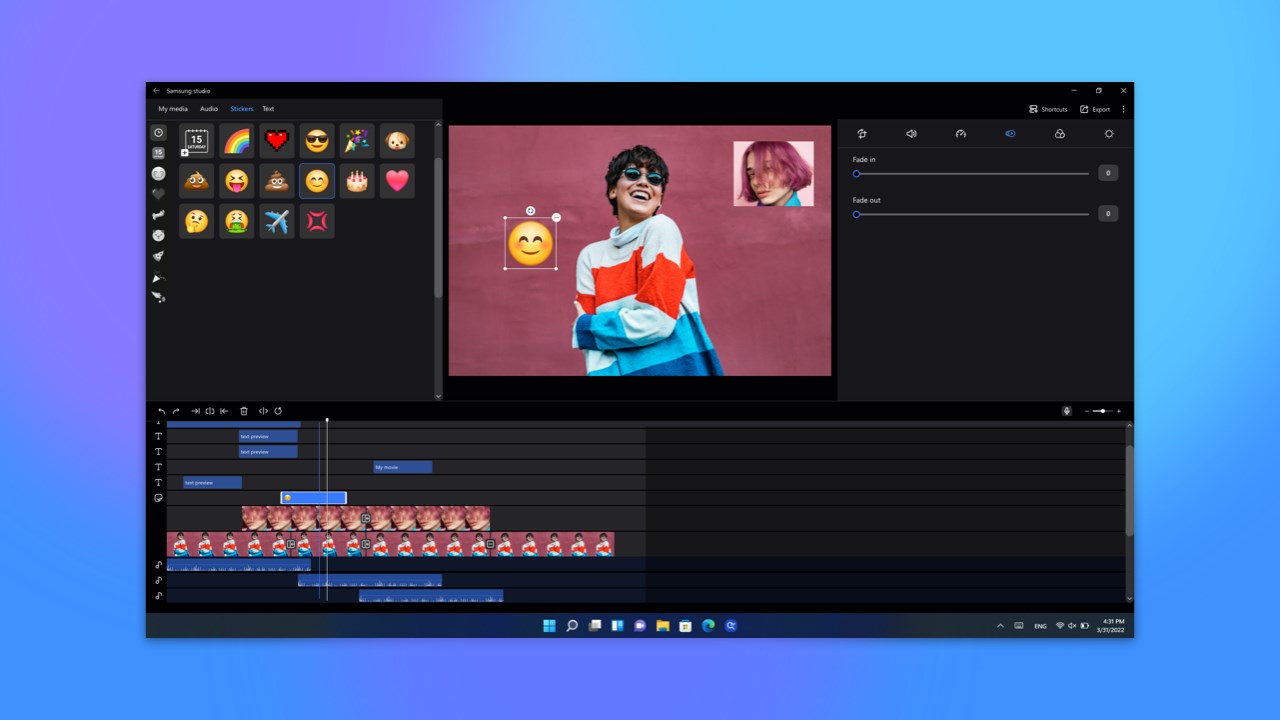Open the crop and rotate panel icon
The image size is (1280, 720).
(x=861, y=133)
